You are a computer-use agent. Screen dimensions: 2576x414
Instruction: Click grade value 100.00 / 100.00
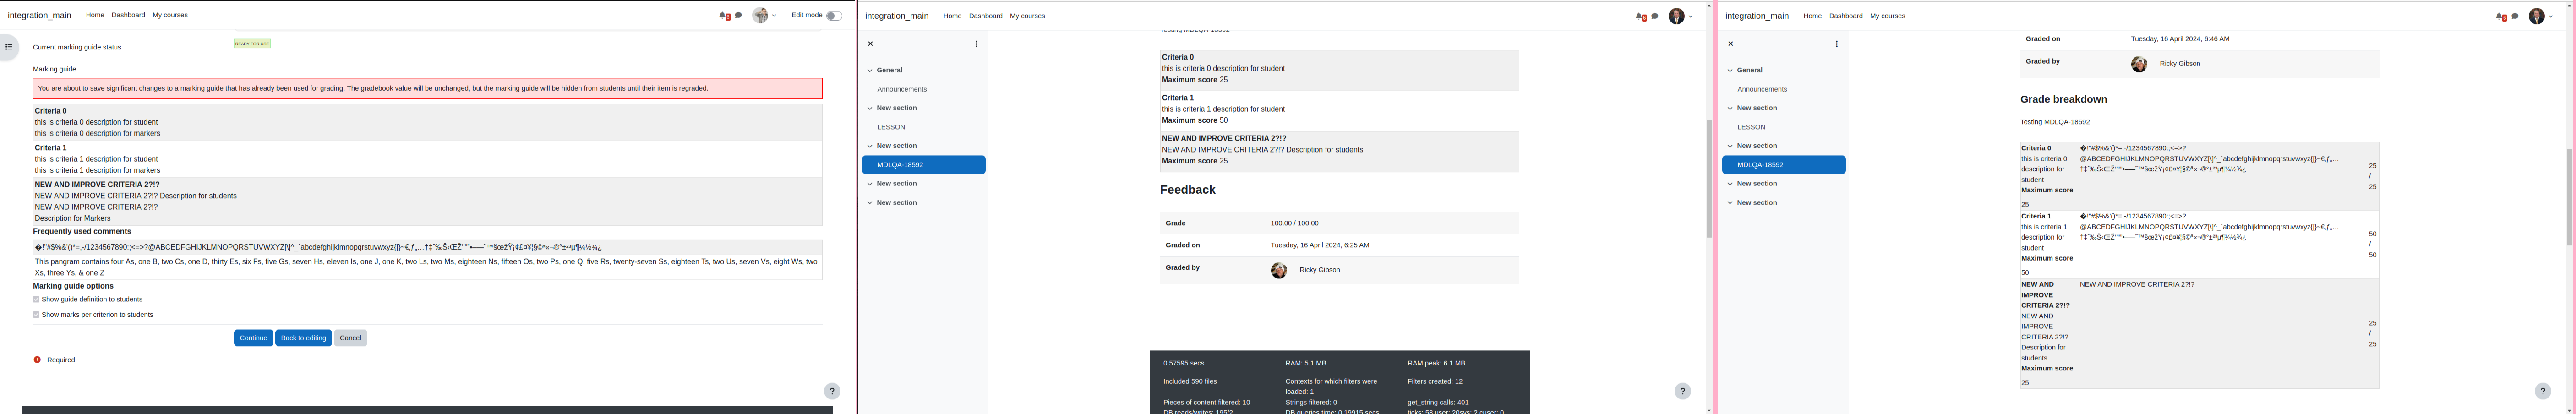(x=1294, y=223)
